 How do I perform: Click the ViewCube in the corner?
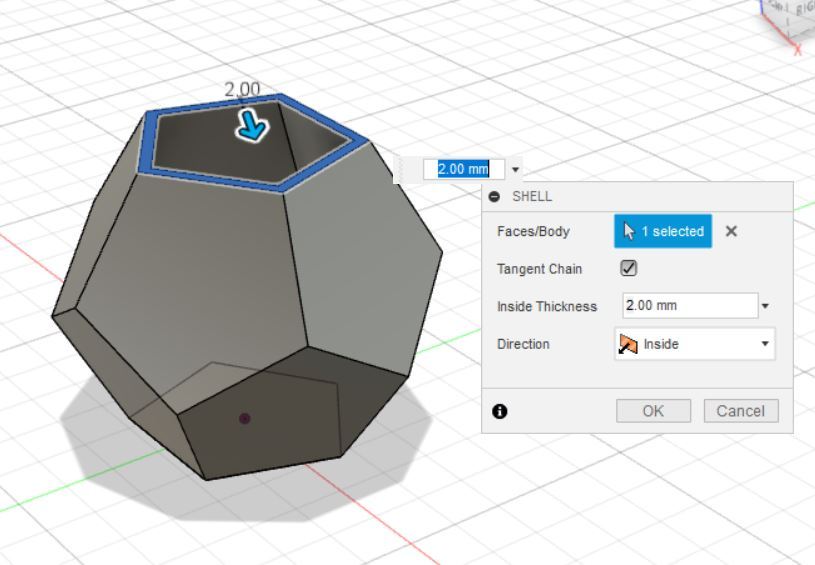point(786,23)
